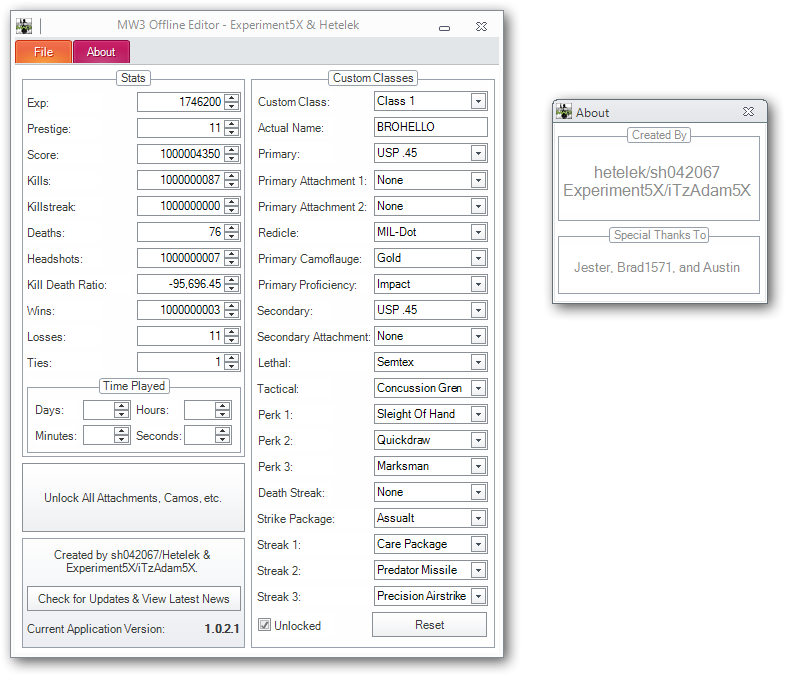The width and height of the screenshot is (786, 676).
Task: Click Unlock All Attachments, Camos, etc.
Action: [x=133, y=498]
